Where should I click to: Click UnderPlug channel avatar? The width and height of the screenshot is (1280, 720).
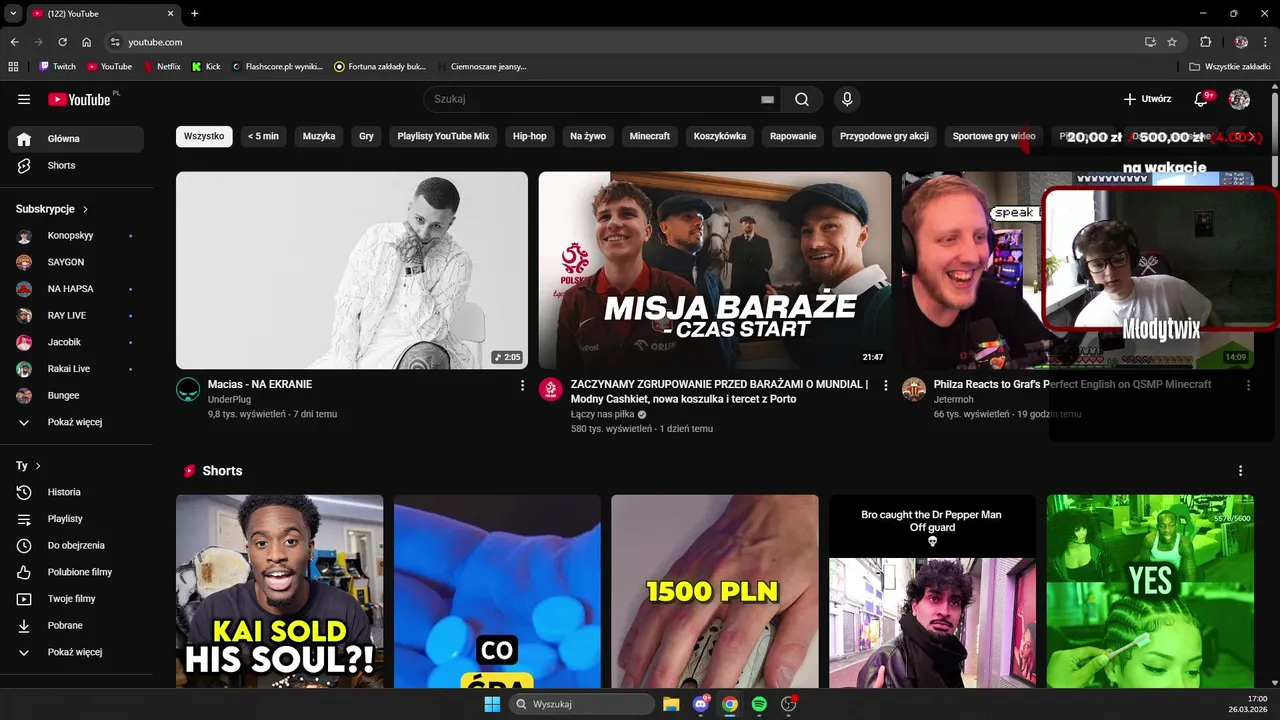click(x=188, y=390)
